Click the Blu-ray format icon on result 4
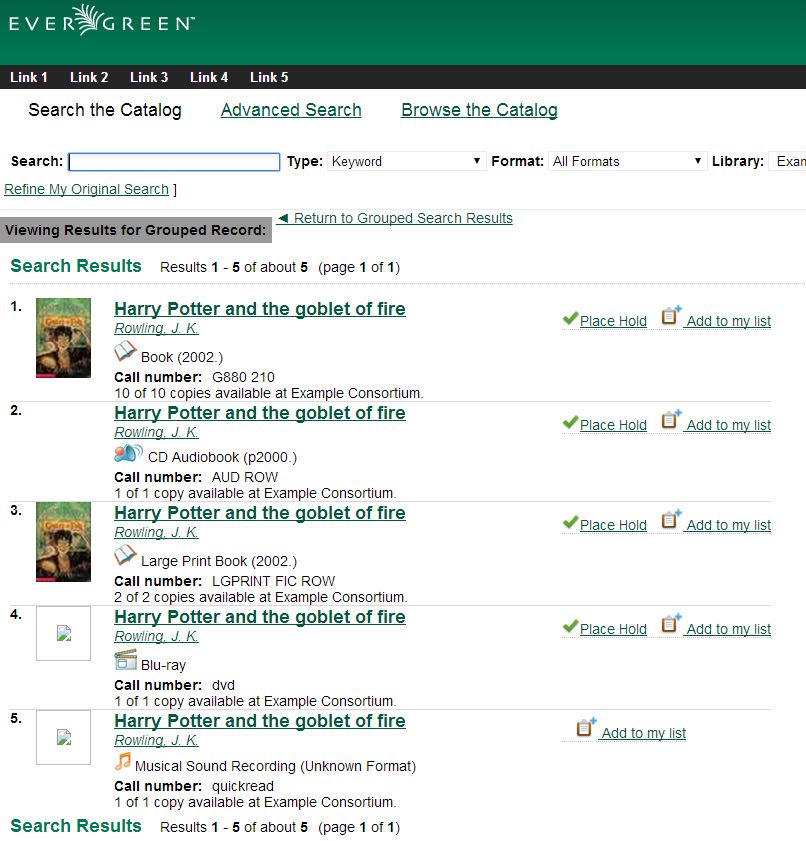 pyautogui.click(x=127, y=660)
